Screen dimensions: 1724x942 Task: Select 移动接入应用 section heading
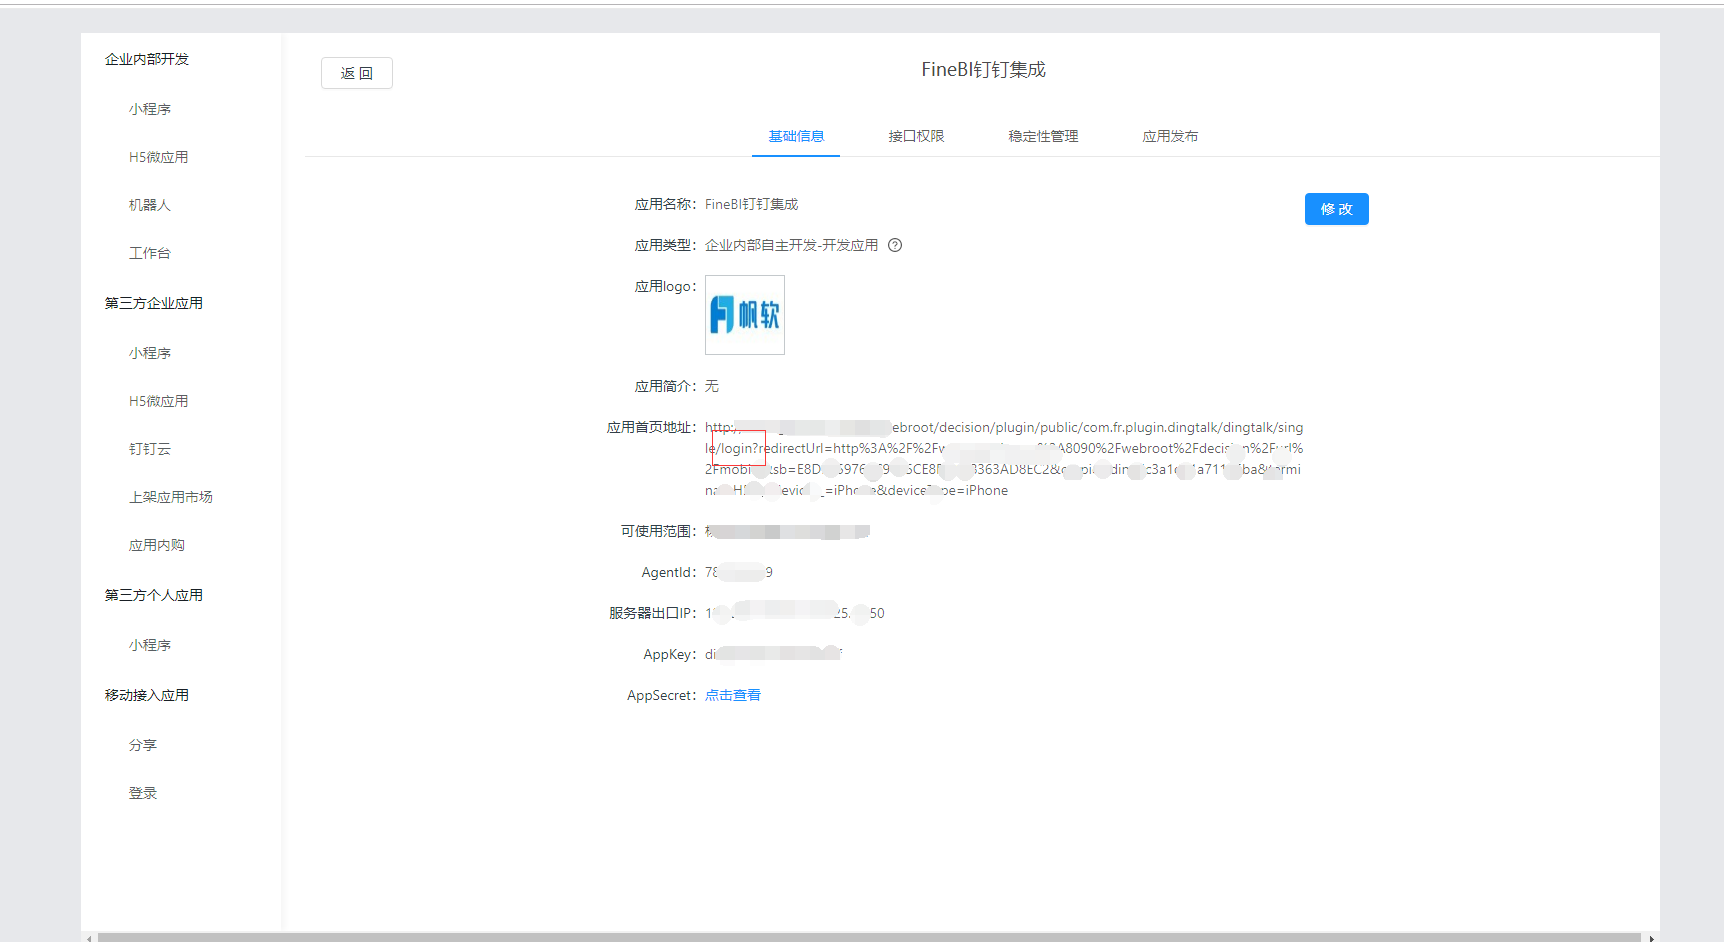coord(147,695)
